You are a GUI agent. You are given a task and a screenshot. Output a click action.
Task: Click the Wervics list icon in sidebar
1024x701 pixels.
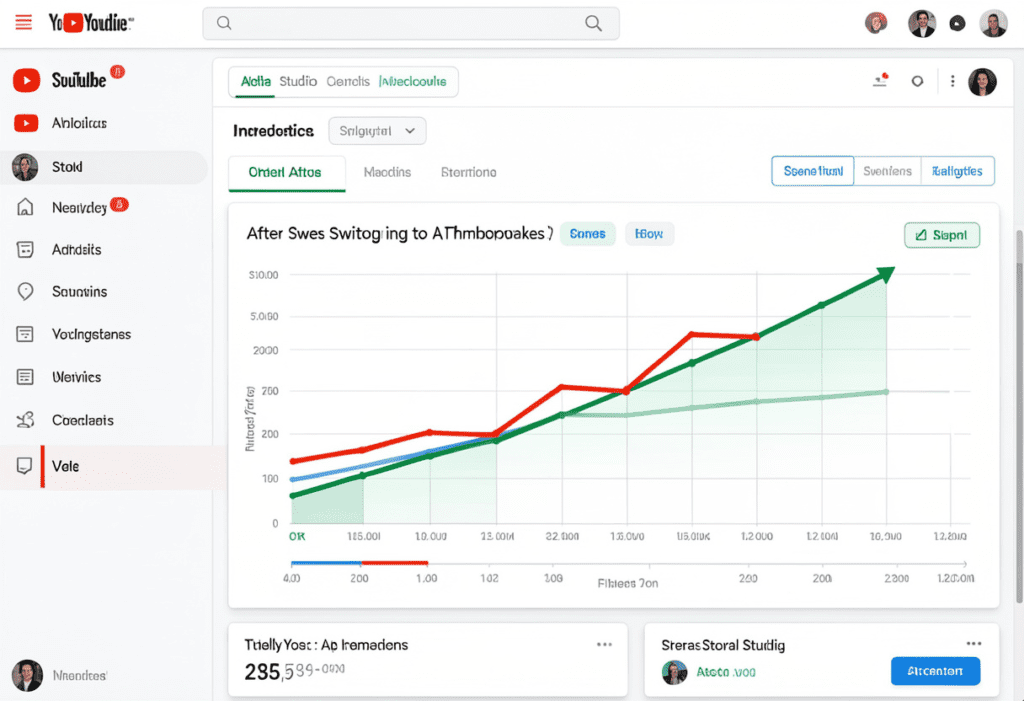(x=26, y=377)
